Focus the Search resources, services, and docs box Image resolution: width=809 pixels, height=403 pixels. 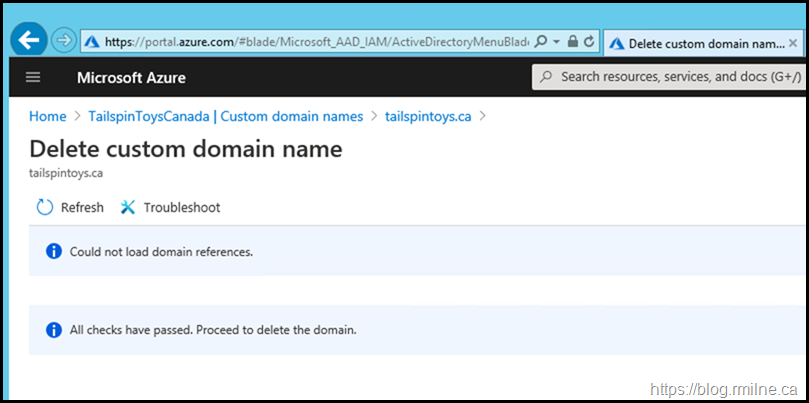point(670,77)
